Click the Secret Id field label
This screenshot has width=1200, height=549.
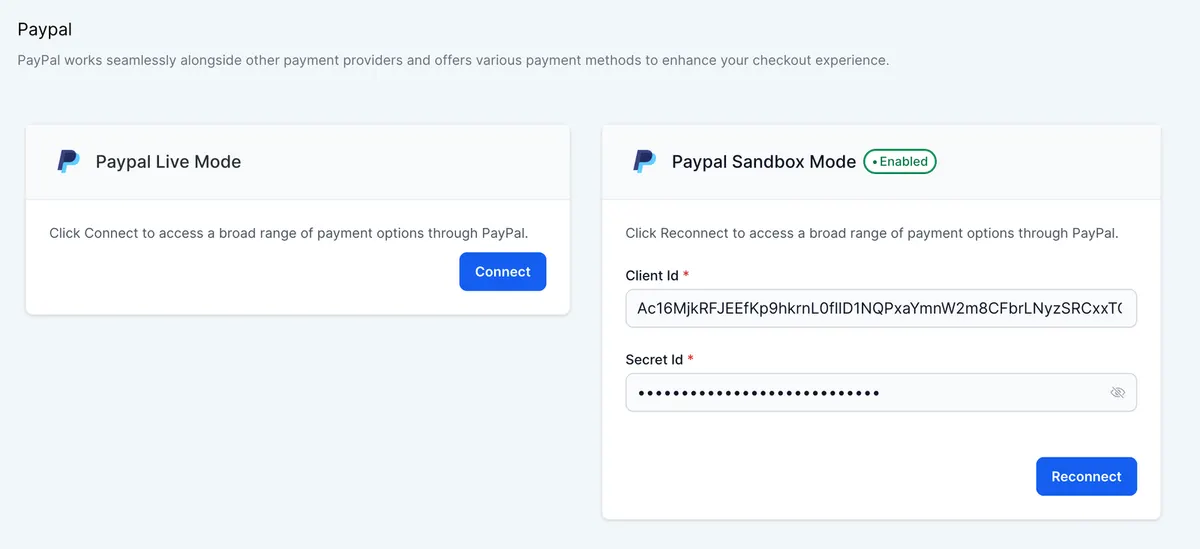(x=654, y=359)
